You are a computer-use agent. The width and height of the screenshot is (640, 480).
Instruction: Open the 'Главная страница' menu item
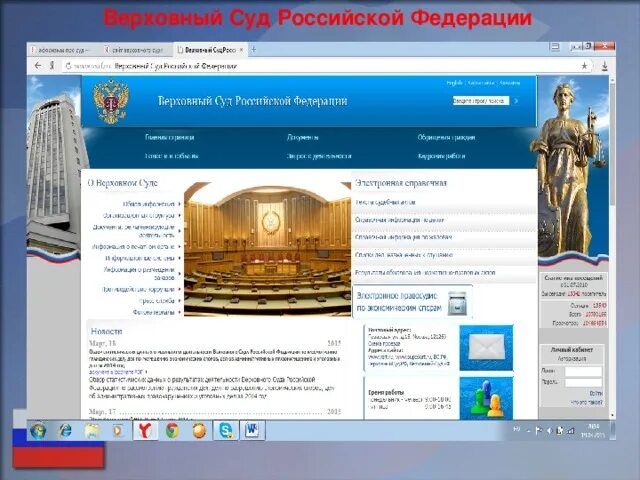[x=169, y=137]
